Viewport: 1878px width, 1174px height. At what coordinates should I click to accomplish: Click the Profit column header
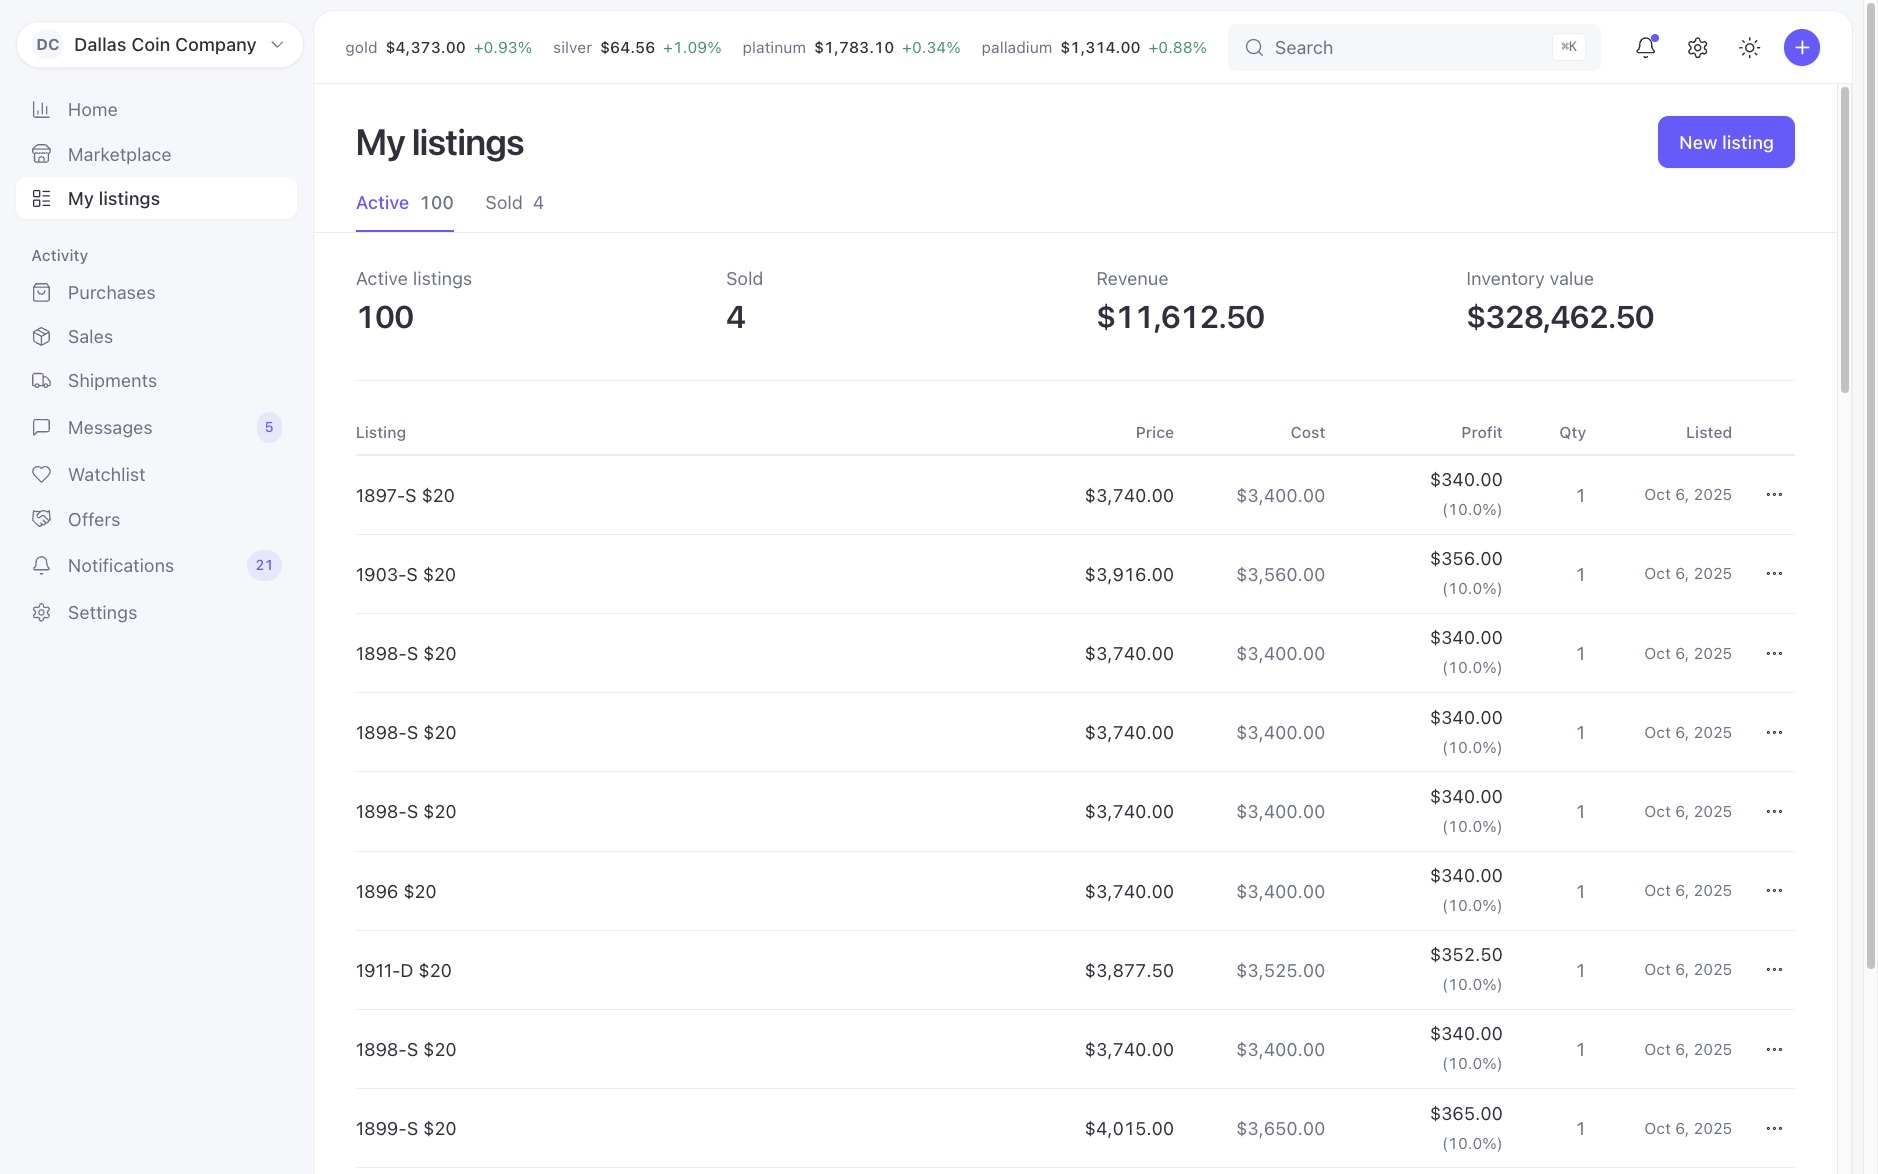pos(1481,432)
